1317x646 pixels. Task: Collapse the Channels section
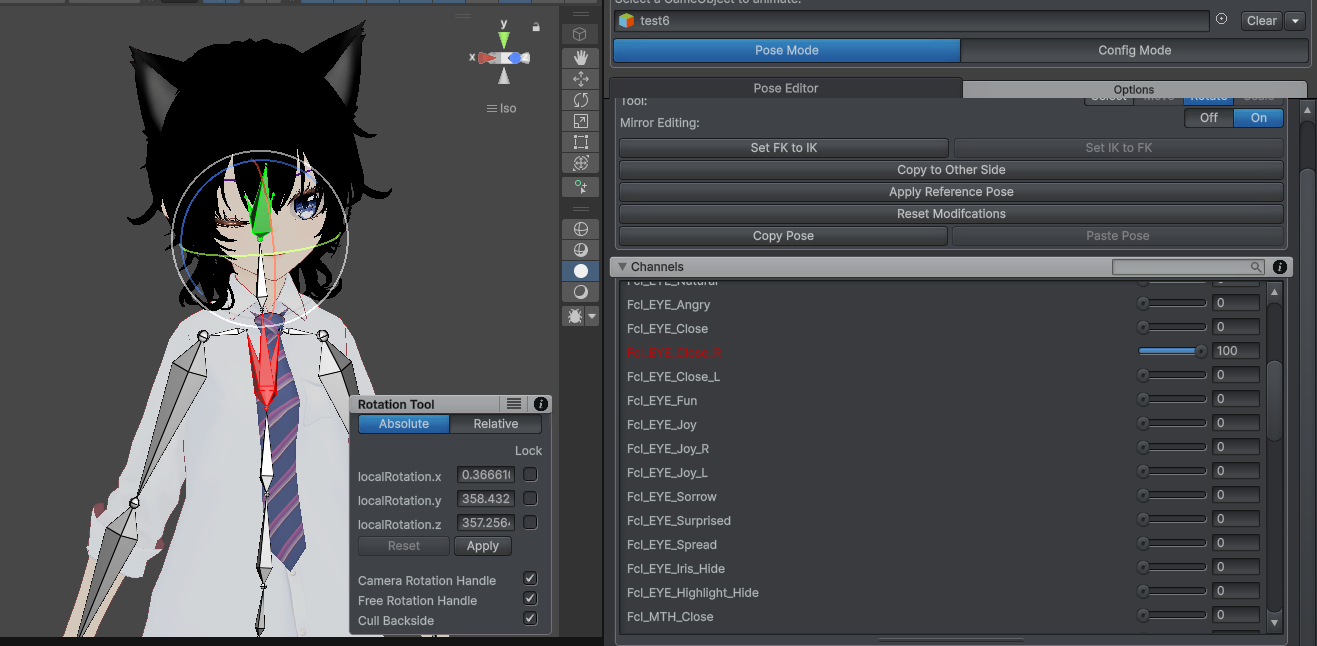pos(622,267)
